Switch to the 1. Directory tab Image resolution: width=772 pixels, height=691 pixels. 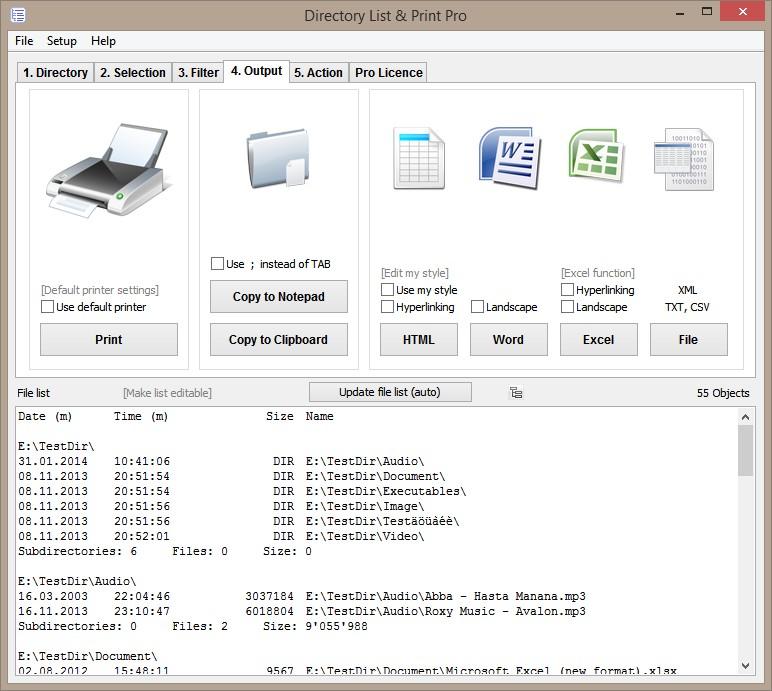tap(55, 72)
